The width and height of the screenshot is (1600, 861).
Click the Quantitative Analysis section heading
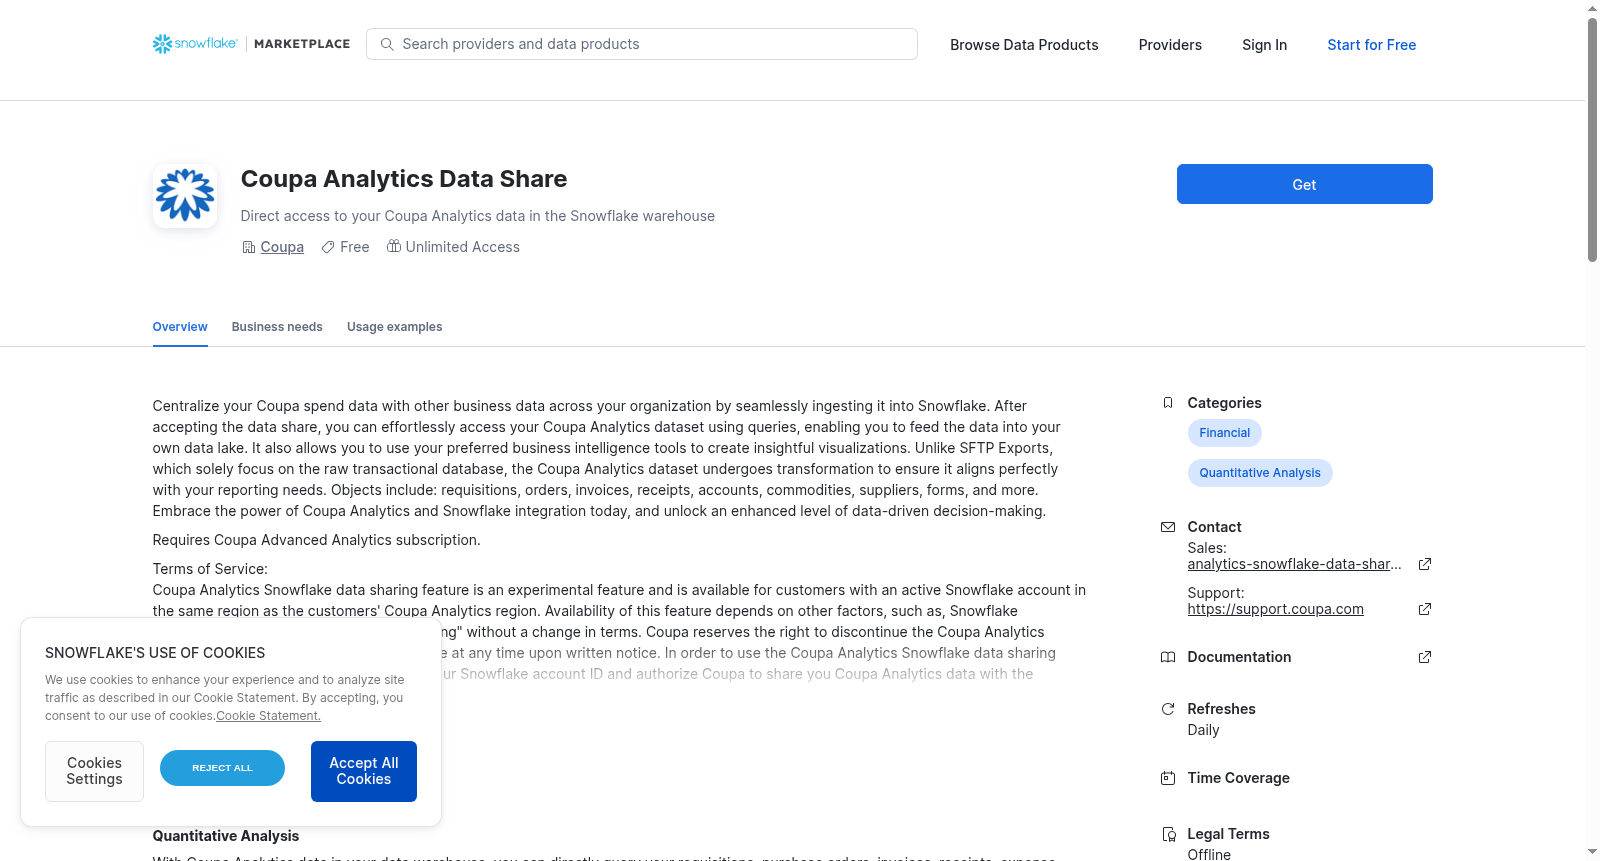[226, 836]
